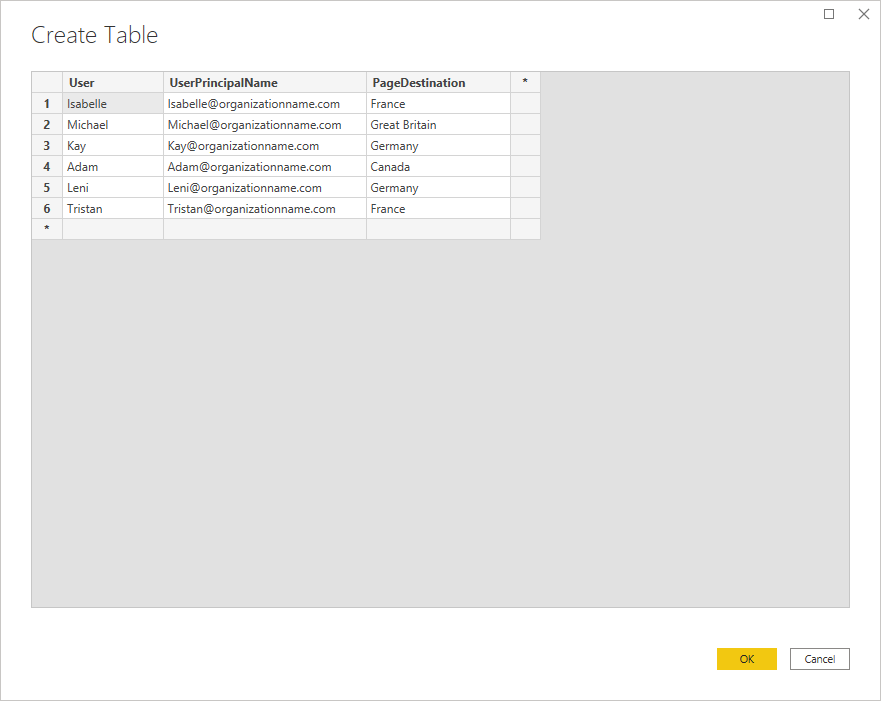Select the Tristan user cell
The height and width of the screenshot is (701, 881).
[x=112, y=209]
